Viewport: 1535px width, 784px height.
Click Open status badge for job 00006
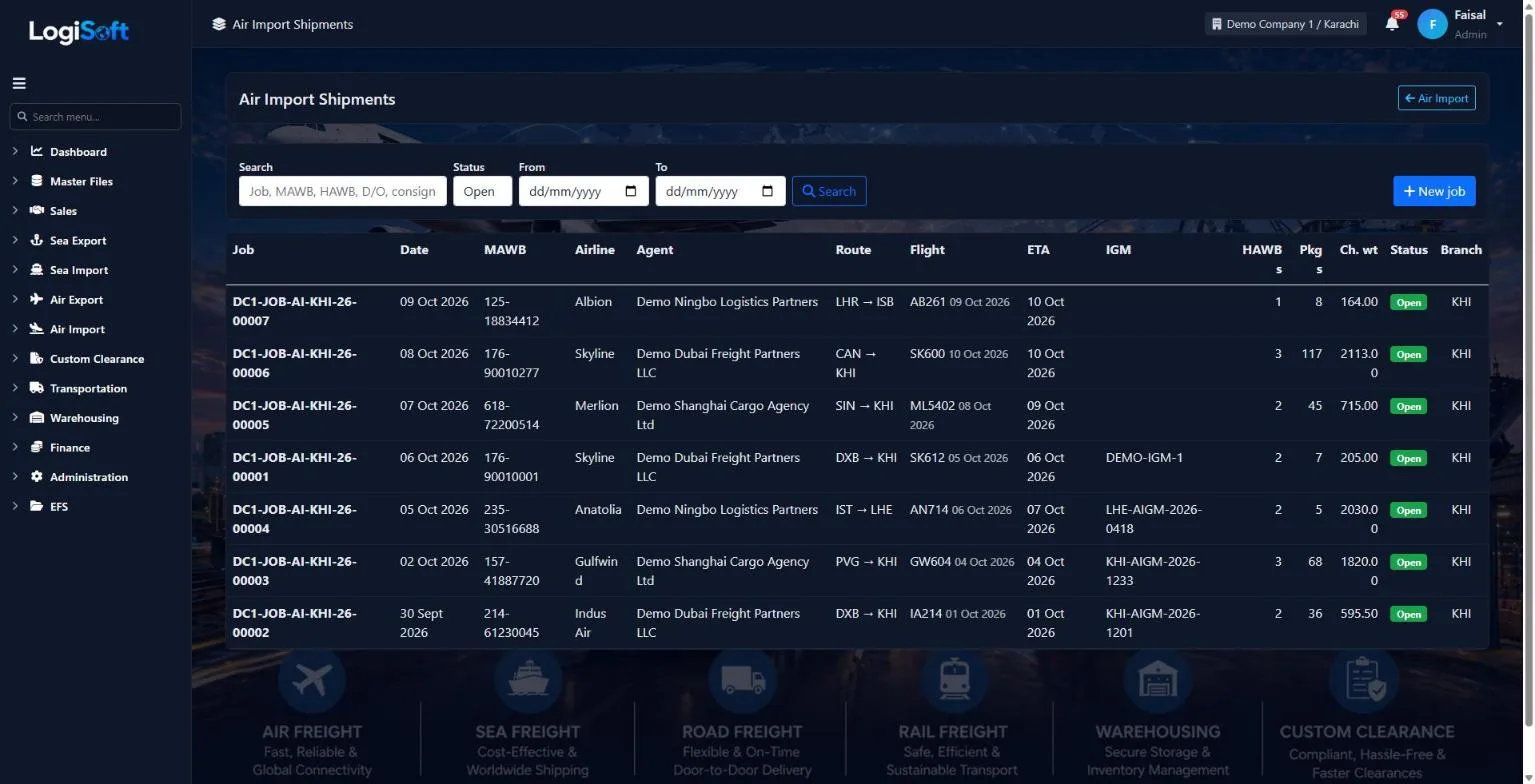pos(1408,354)
